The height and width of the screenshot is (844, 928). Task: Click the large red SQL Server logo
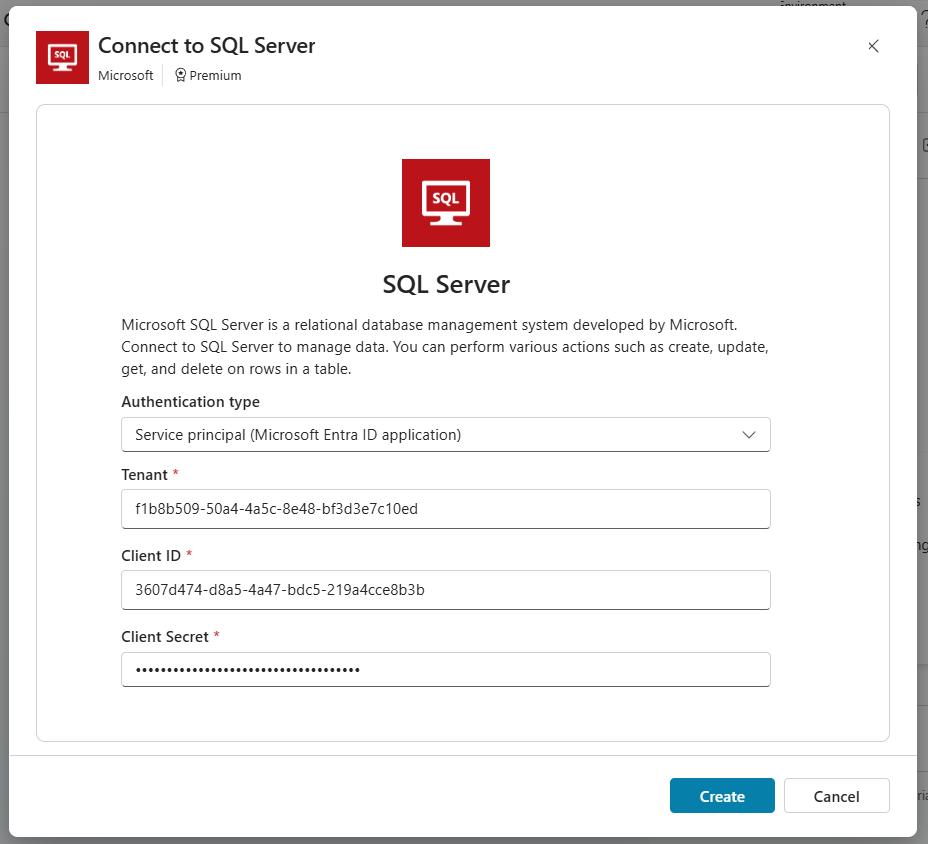click(445, 202)
